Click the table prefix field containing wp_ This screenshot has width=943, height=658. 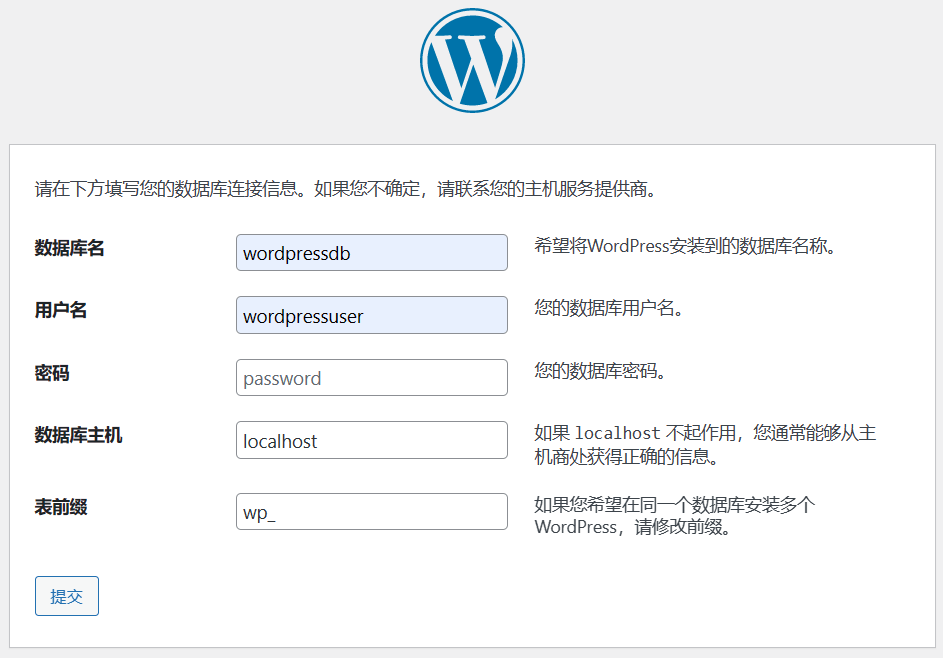coord(372,512)
